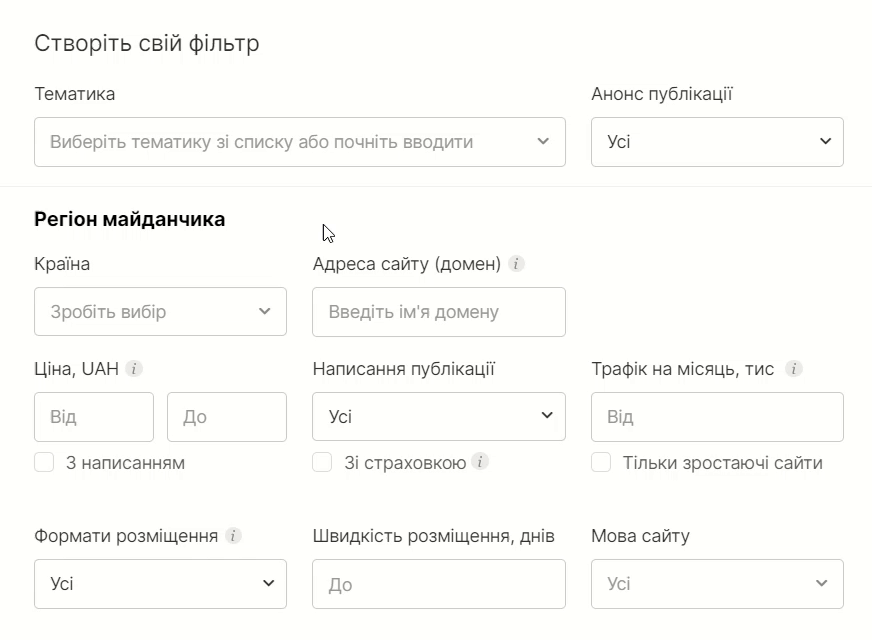The height and width of the screenshot is (640, 872).
Task: Click the price "Від" input field
Action: coord(93,416)
